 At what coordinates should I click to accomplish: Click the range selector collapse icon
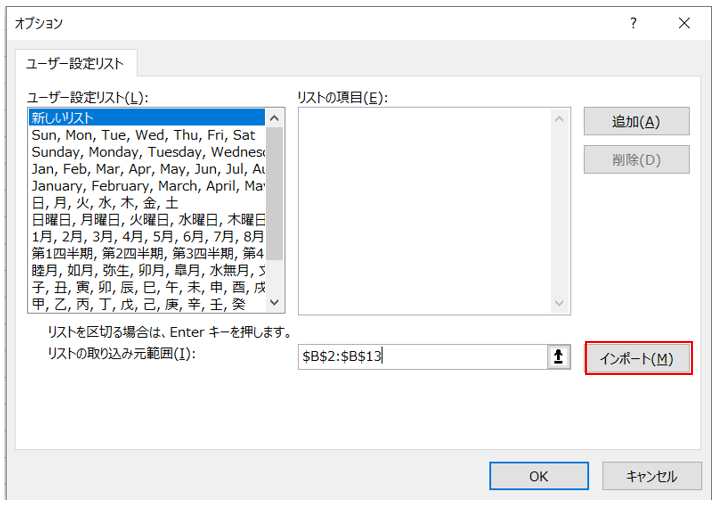[x=560, y=358]
